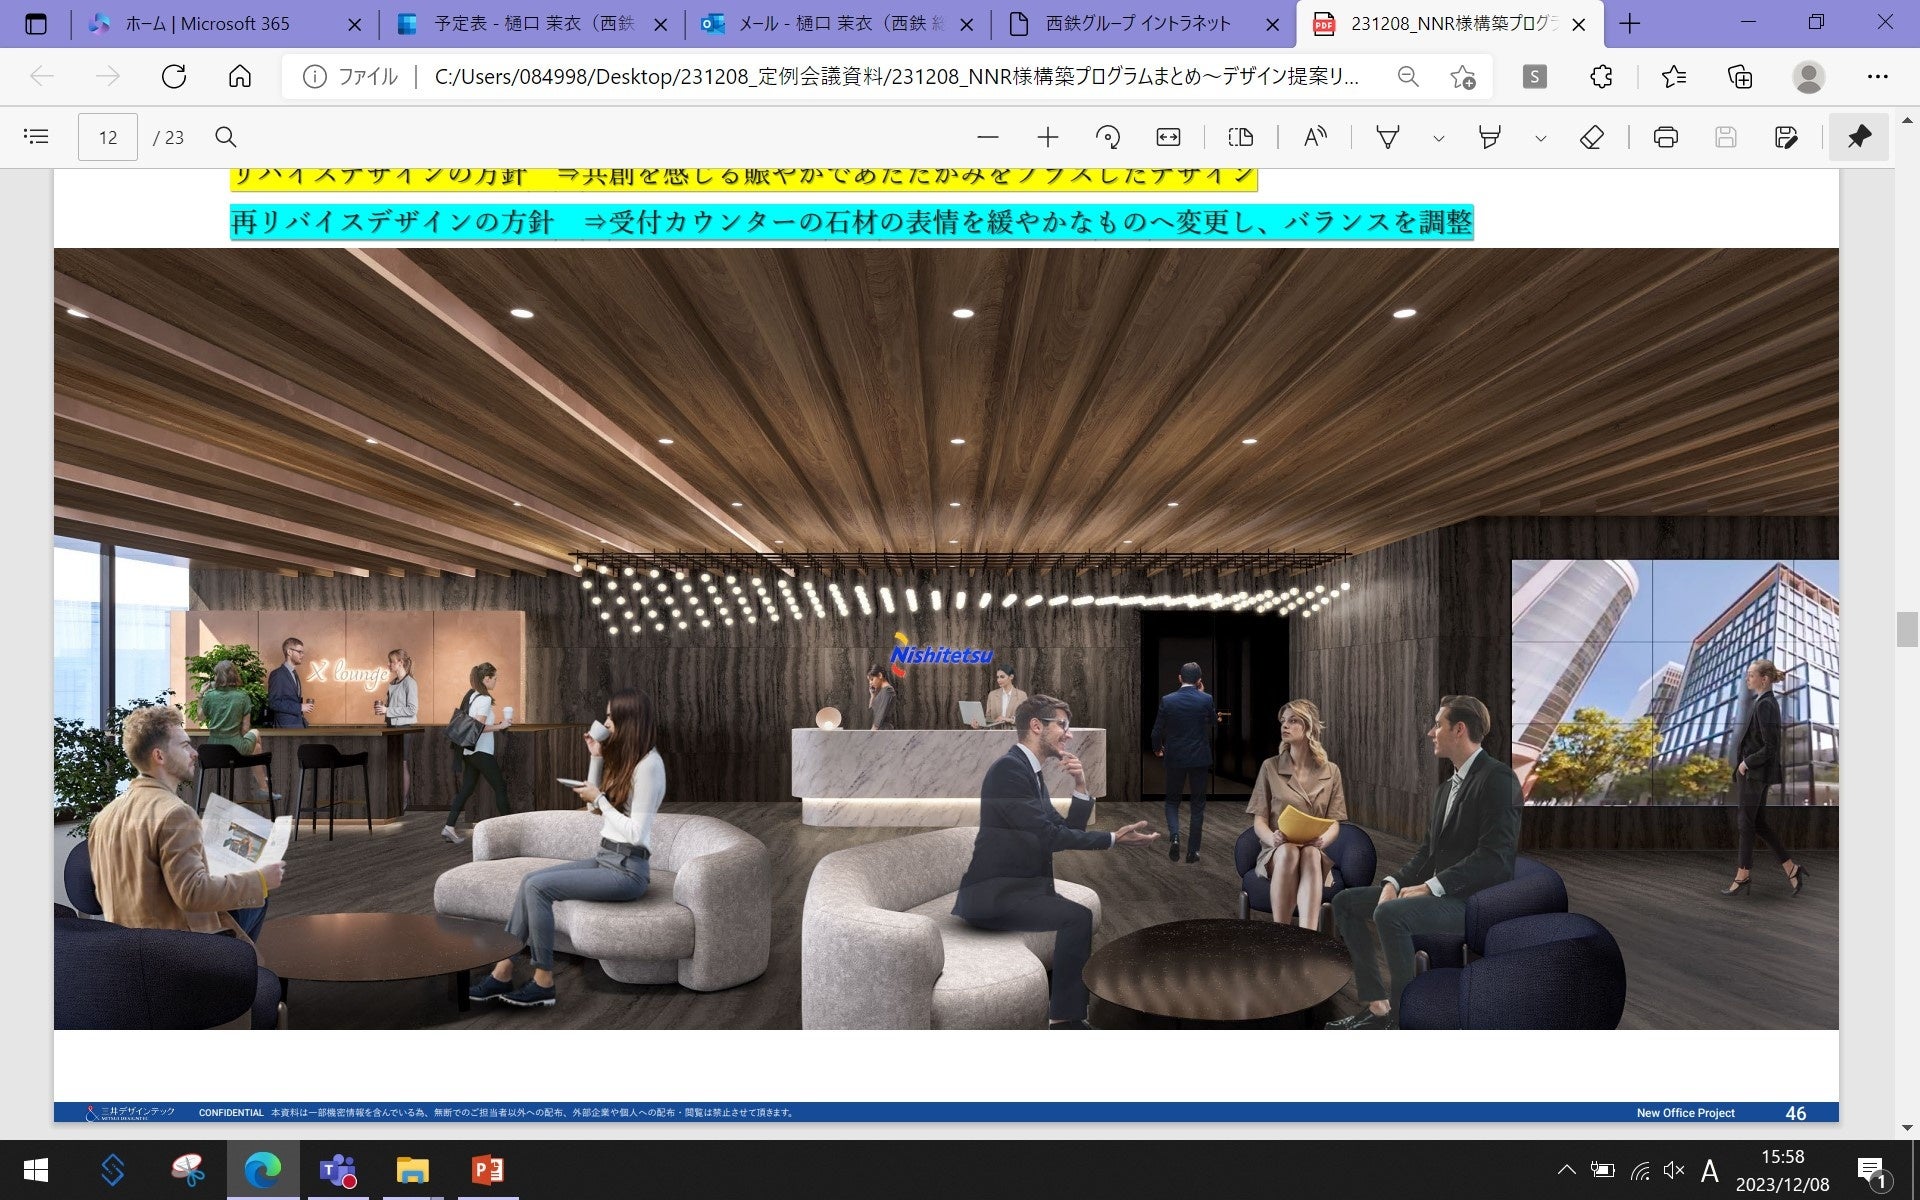Start Read aloud for the PDF
This screenshot has width=1920, height=1200.
pyautogui.click(x=1315, y=137)
